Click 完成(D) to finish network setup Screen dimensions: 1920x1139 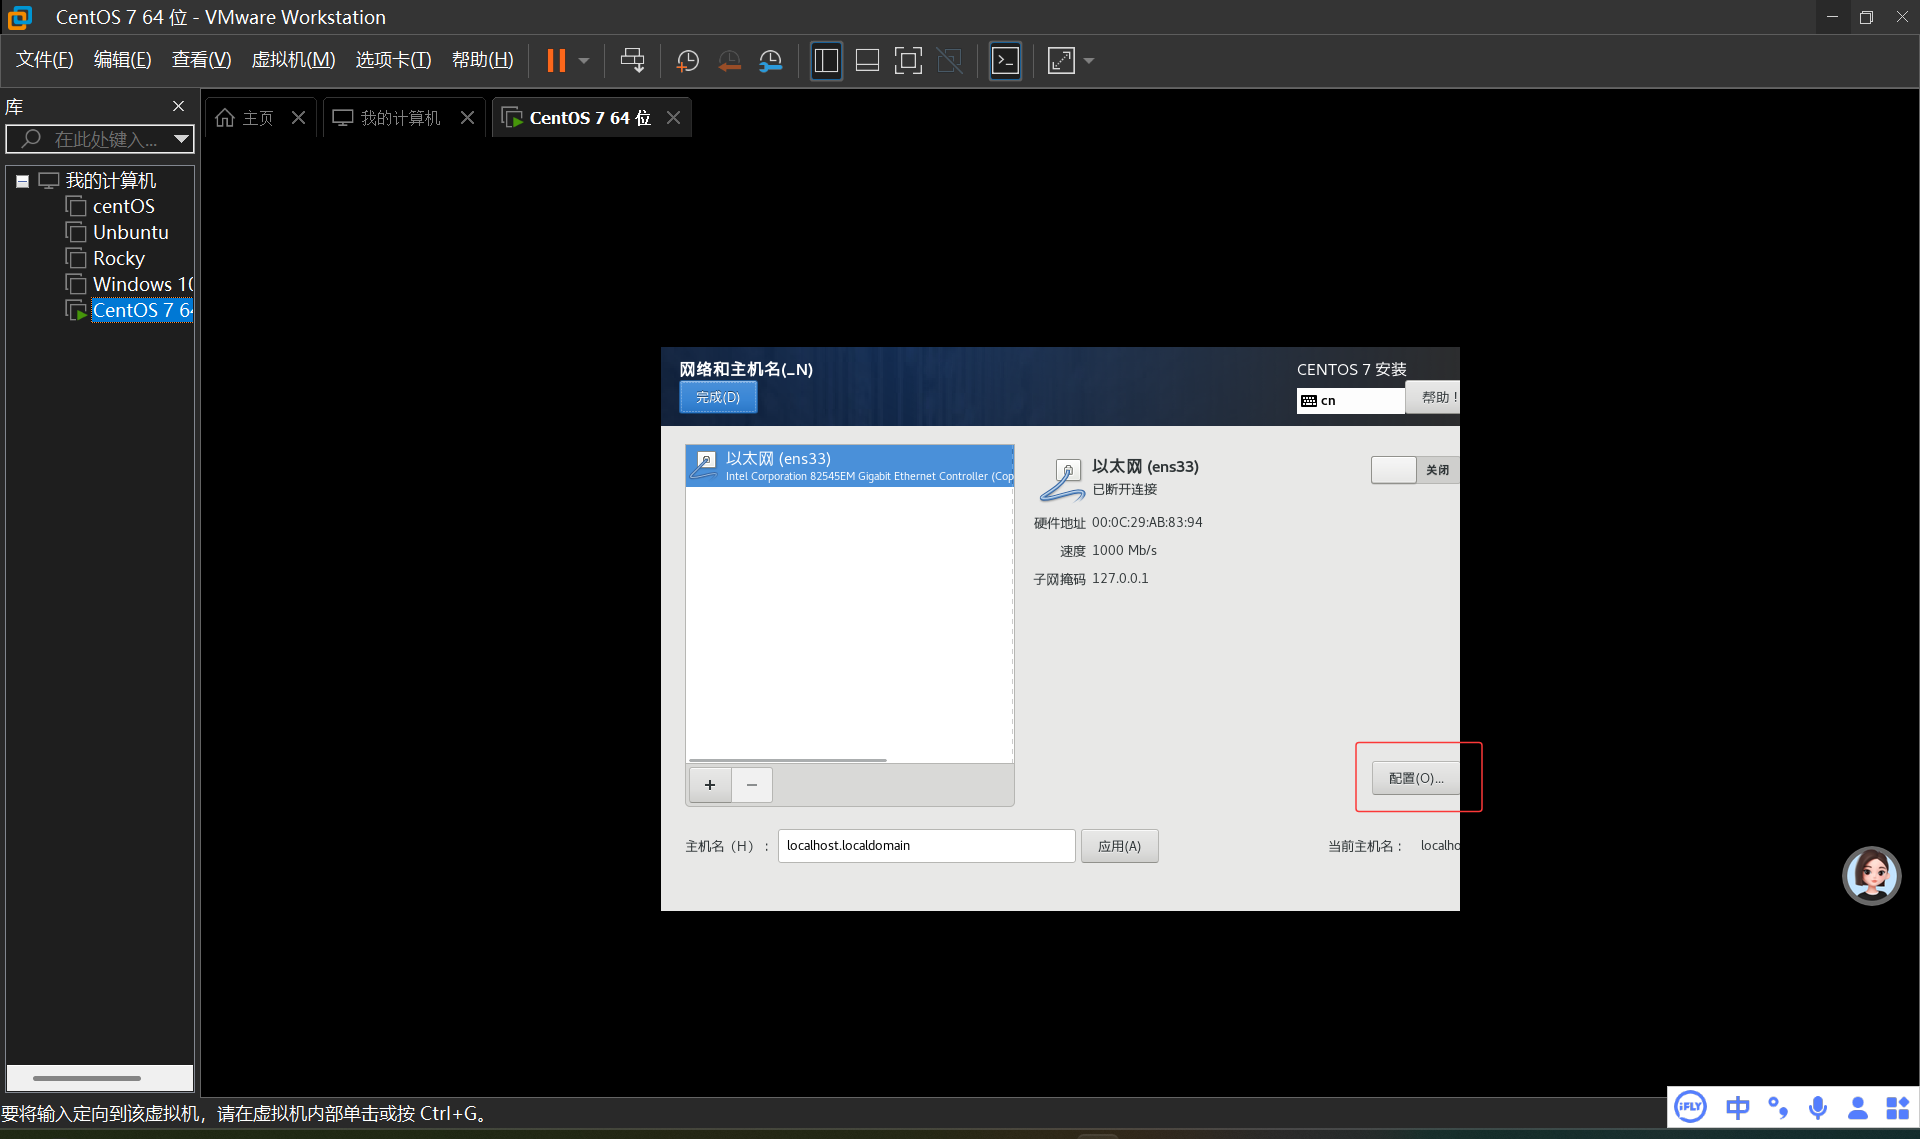(x=718, y=397)
